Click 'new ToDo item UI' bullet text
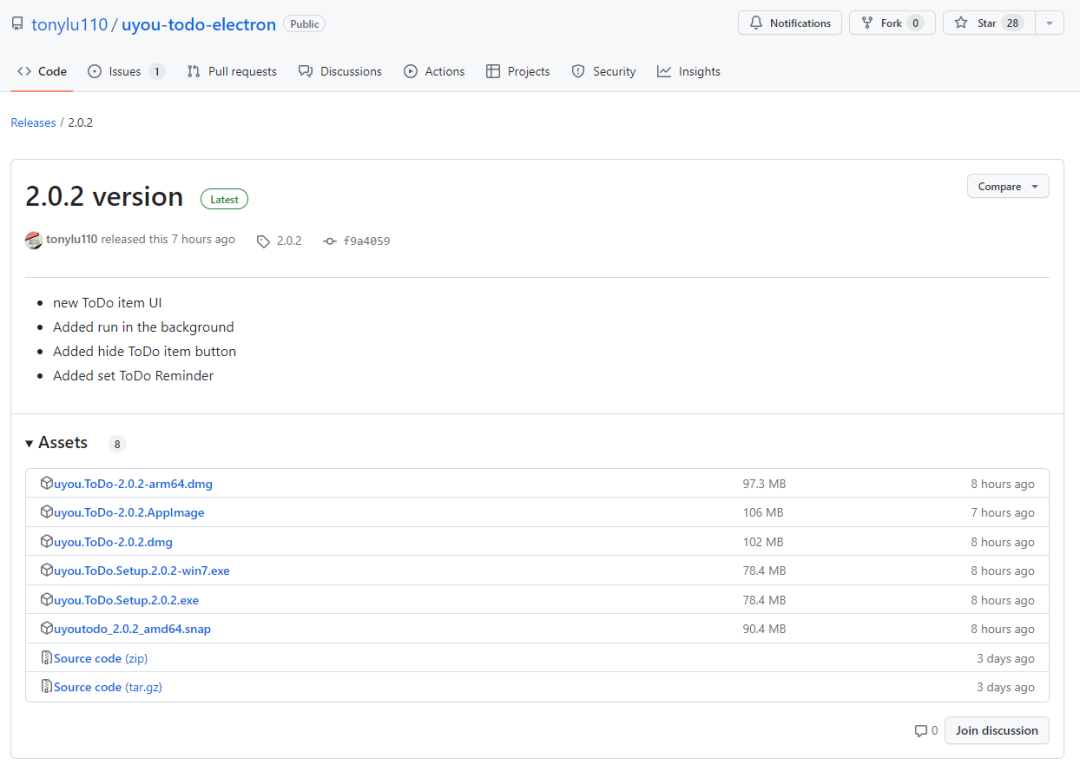The width and height of the screenshot is (1080, 772). (x=107, y=303)
